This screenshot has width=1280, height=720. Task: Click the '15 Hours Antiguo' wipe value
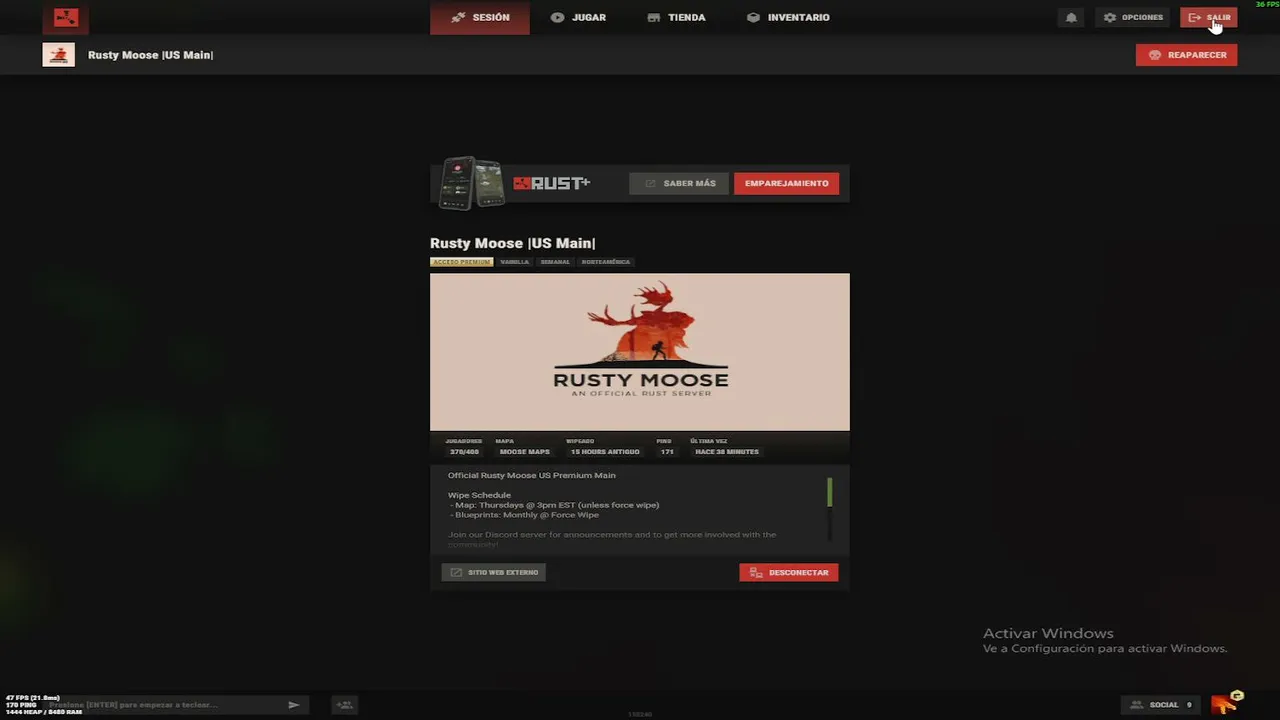pos(605,452)
